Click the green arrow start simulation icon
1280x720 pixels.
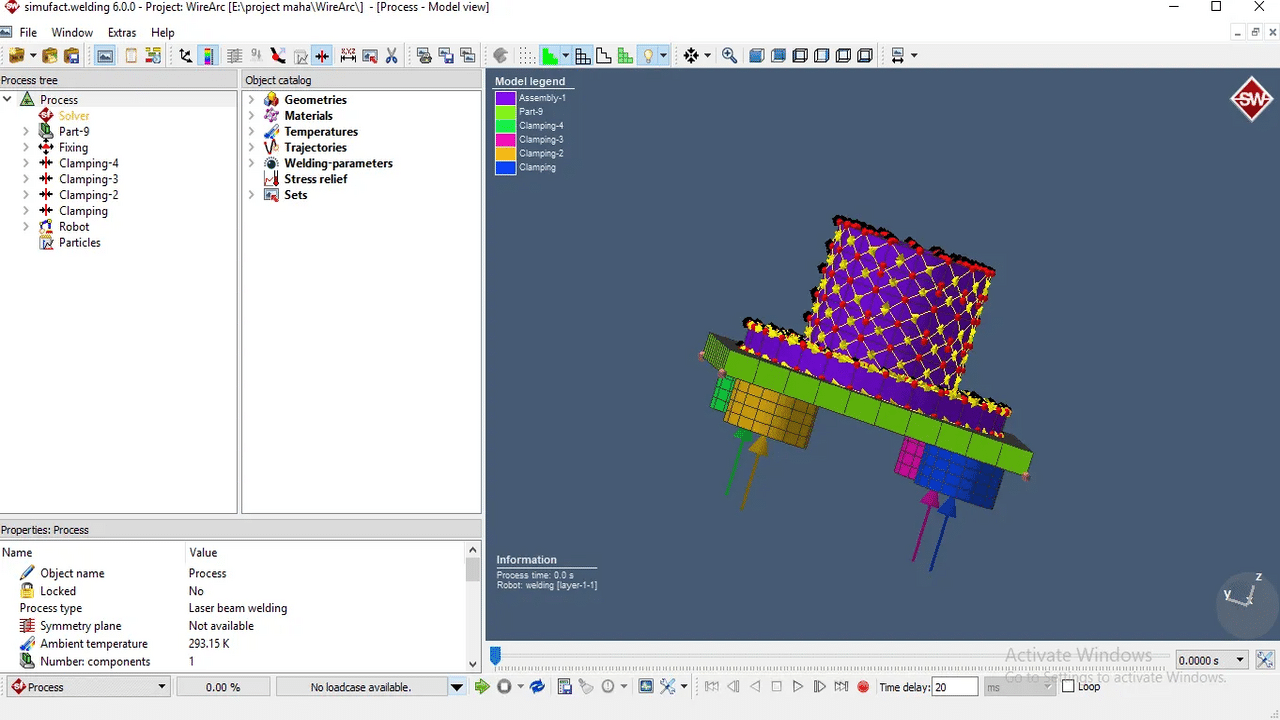click(482, 687)
